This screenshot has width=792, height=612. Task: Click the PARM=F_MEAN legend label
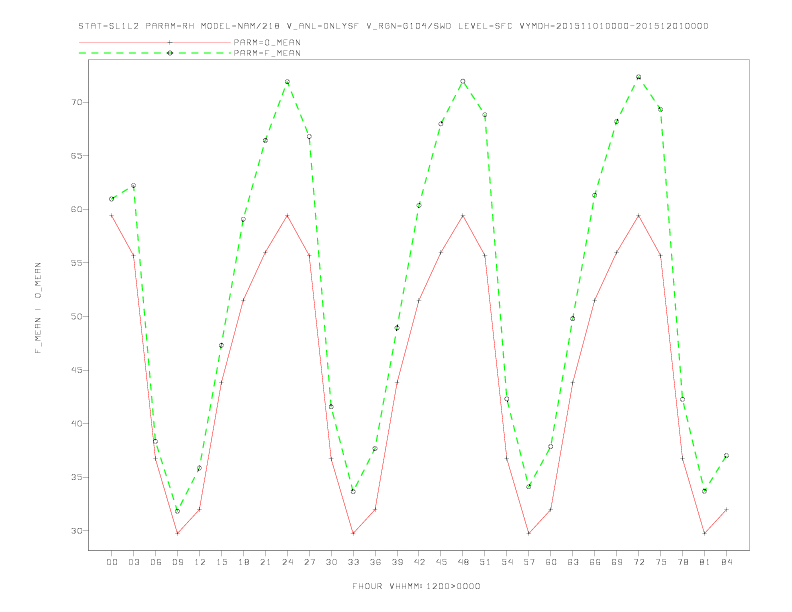267,53
